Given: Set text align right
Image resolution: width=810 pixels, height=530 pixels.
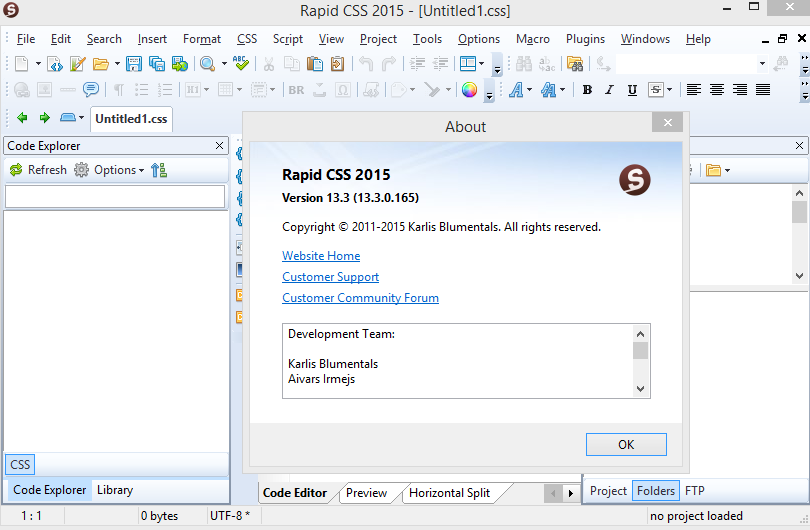Looking at the screenshot, I should click(x=740, y=90).
